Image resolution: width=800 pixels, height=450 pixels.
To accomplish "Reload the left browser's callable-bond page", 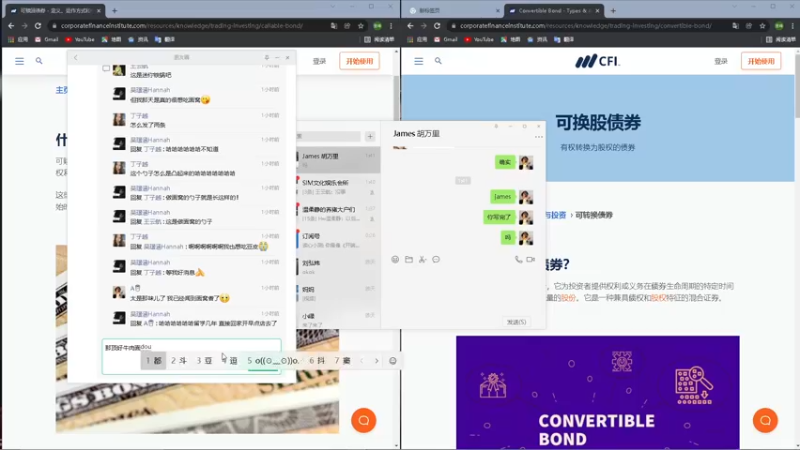I will point(38,26).
